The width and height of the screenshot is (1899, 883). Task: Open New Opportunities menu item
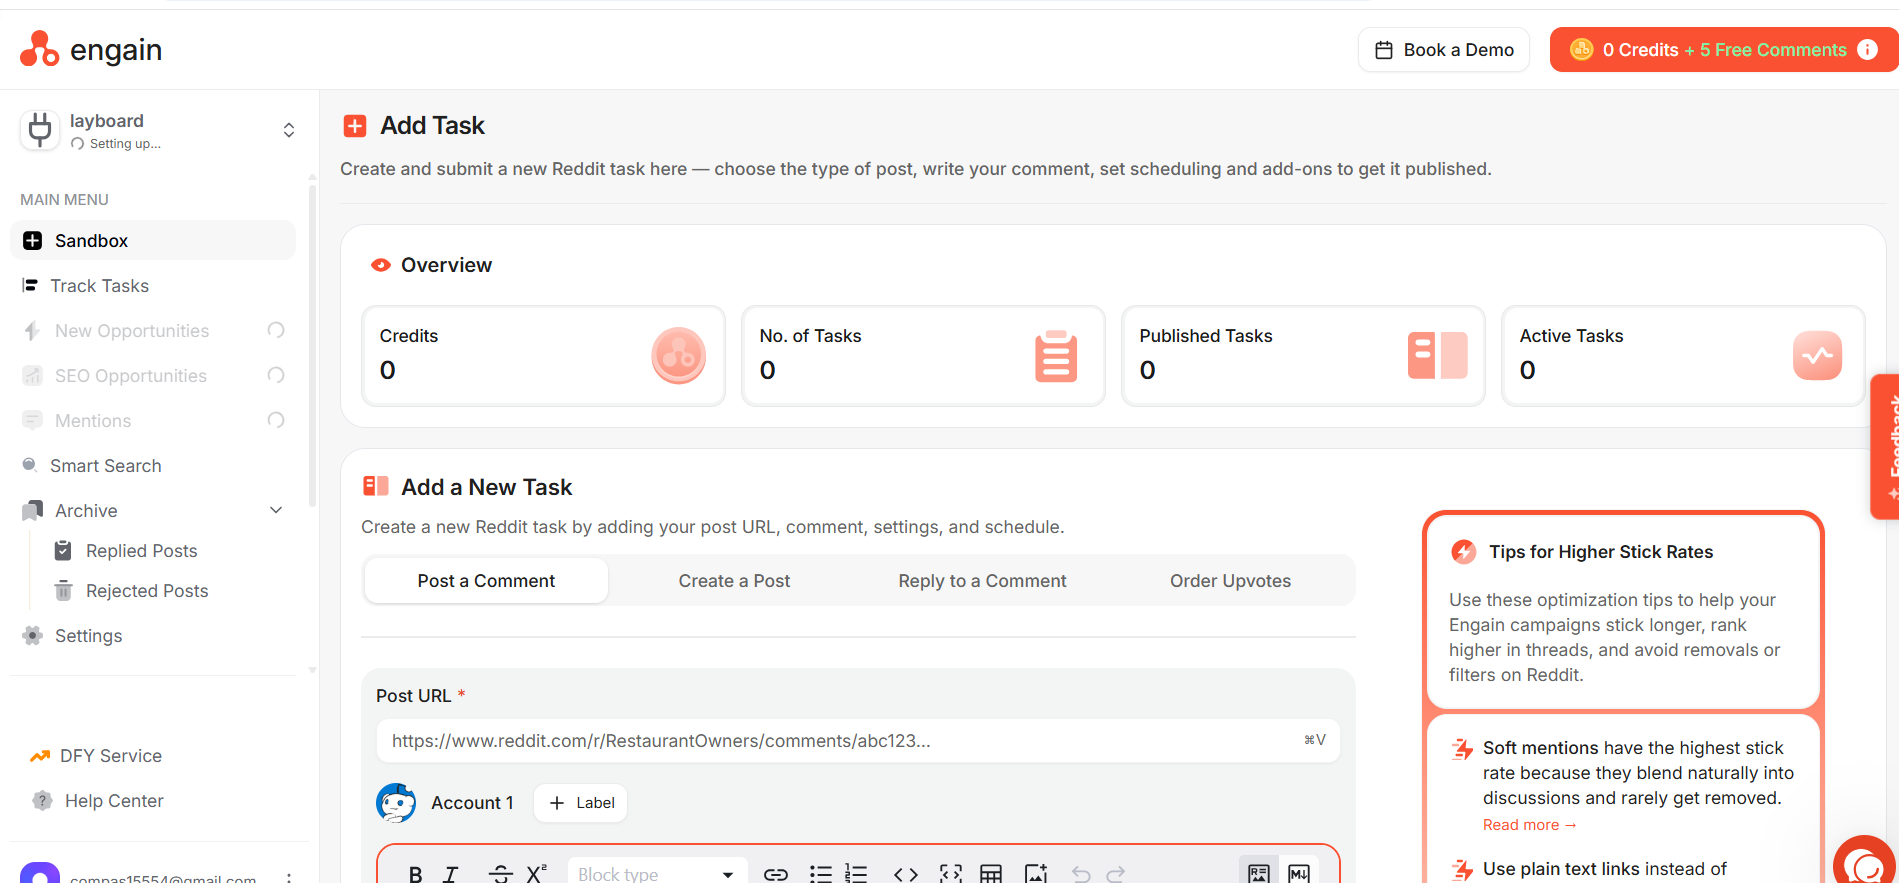[x=153, y=331]
